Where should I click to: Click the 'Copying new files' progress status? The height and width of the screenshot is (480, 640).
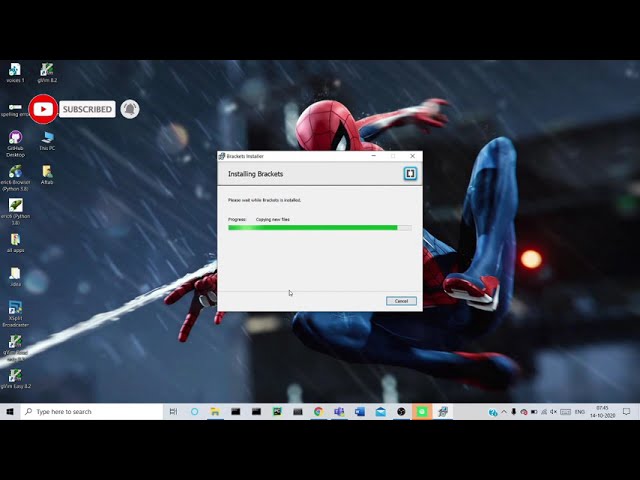[x=273, y=219]
